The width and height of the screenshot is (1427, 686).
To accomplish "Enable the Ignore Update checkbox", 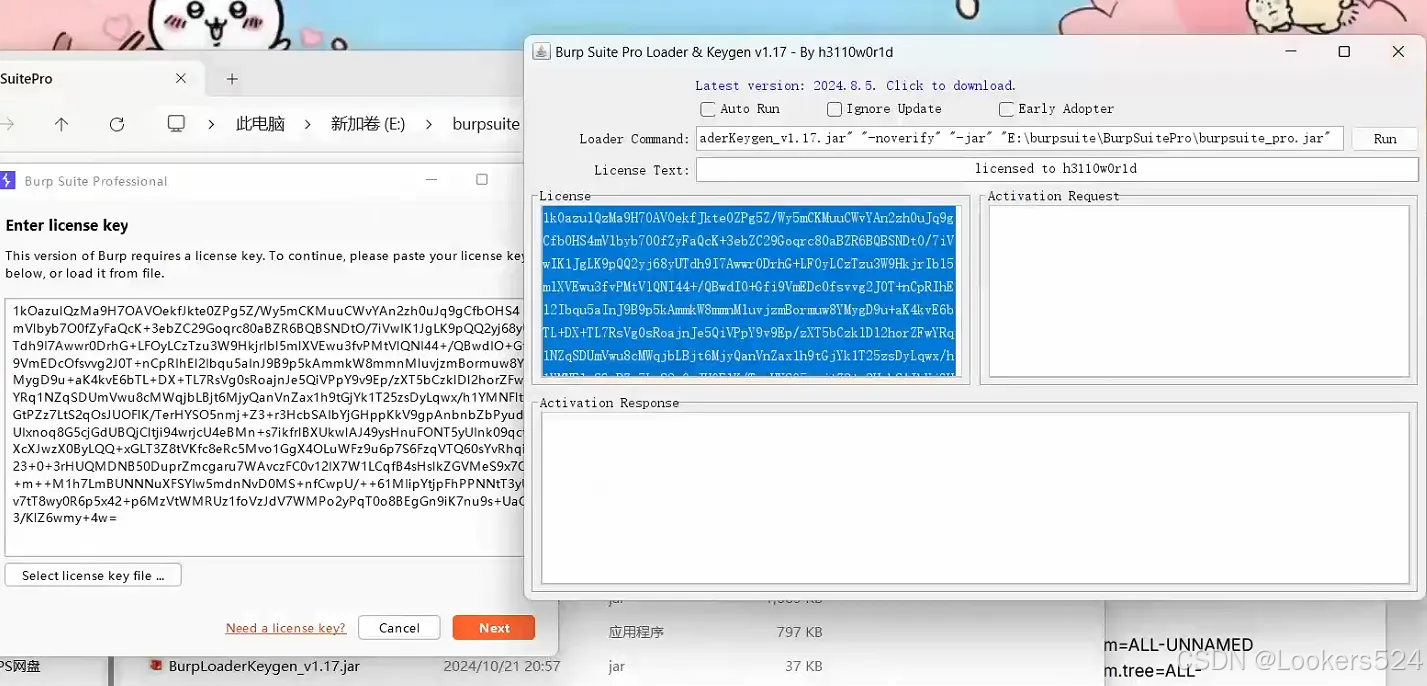I will coord(834,109).
